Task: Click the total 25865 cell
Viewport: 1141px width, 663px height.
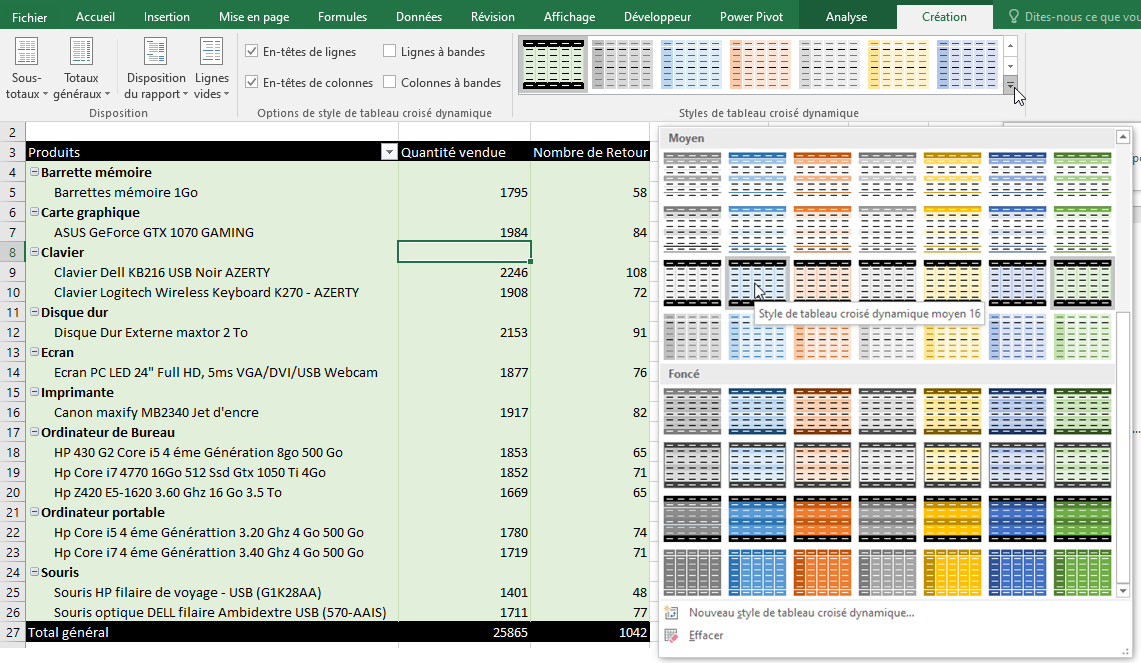Action: pyautogui.click(x=464, y=632)
